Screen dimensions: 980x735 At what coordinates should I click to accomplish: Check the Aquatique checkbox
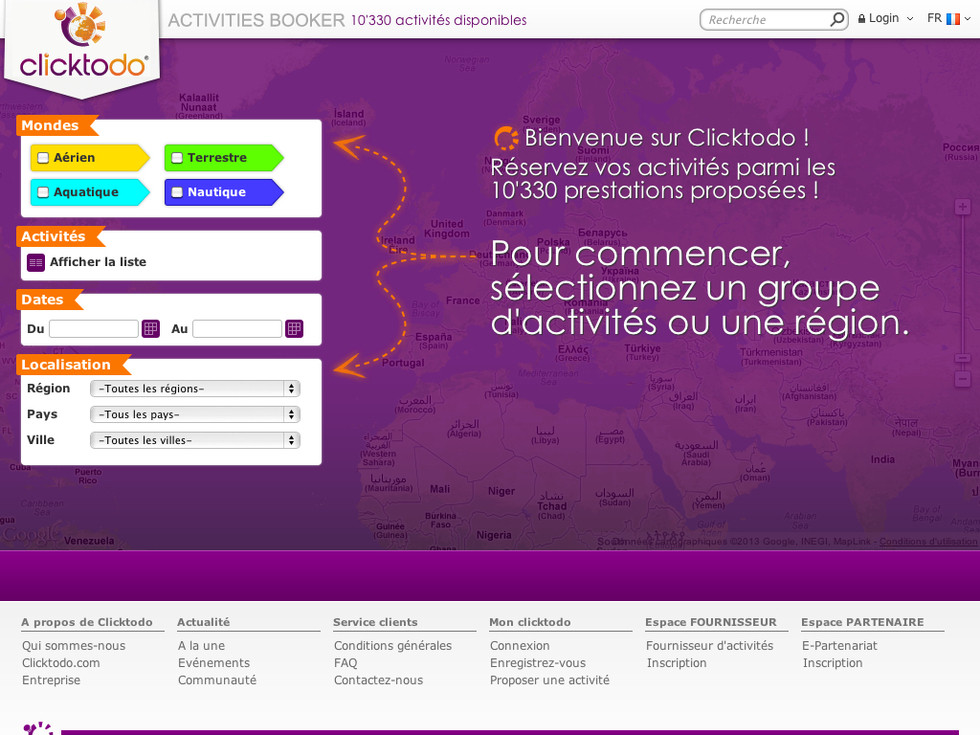point(43,192)
